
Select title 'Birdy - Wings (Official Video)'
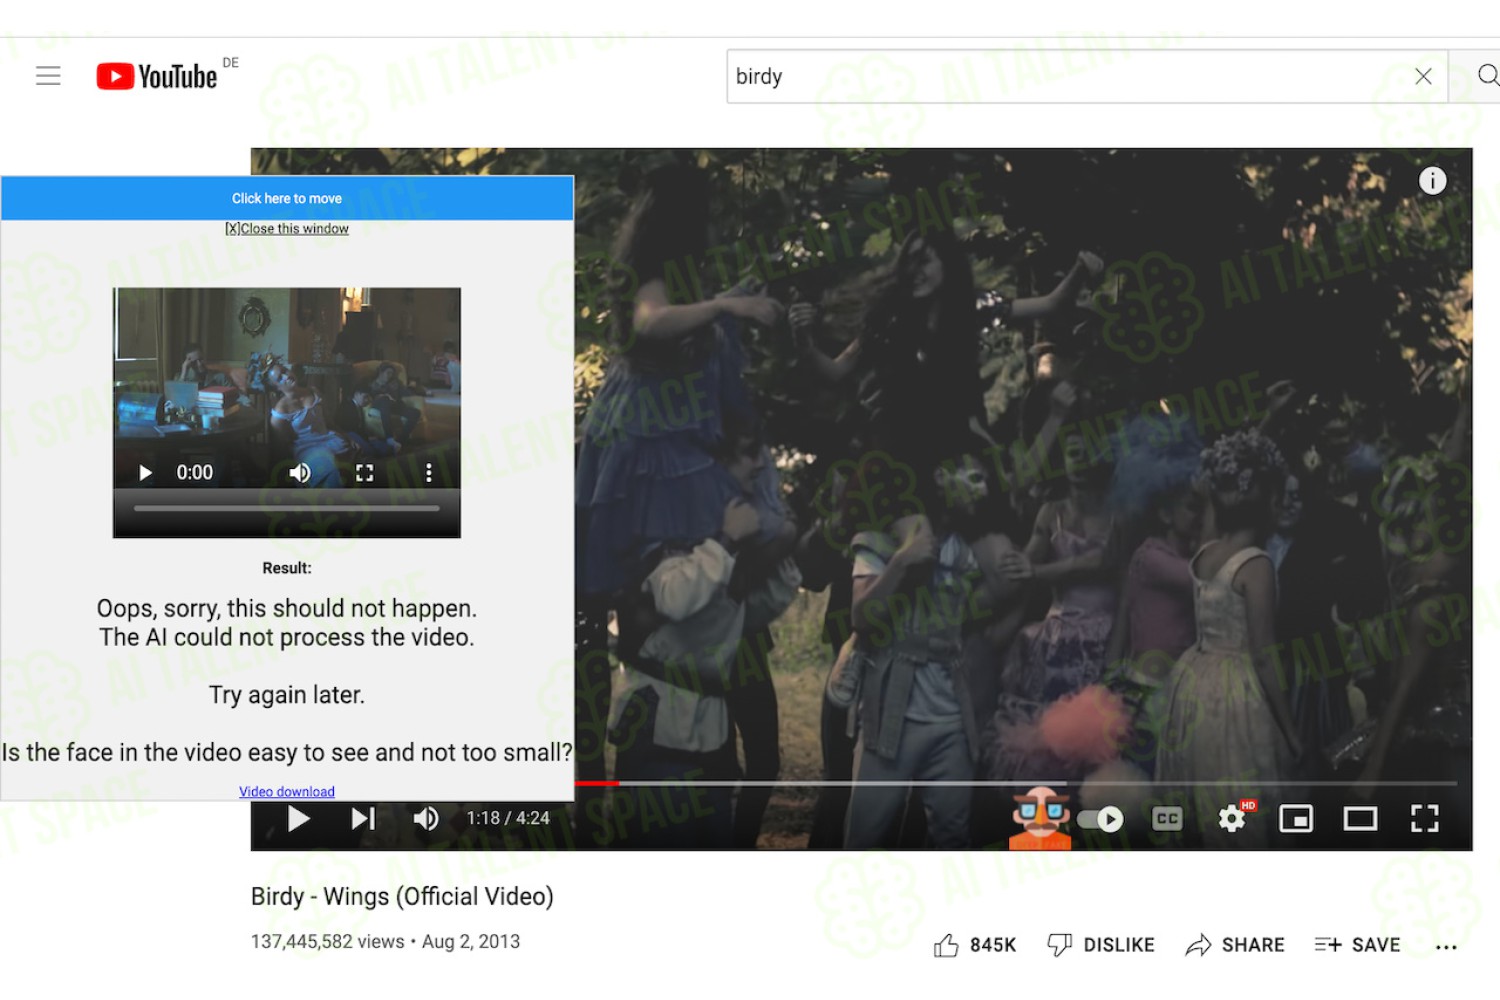click(x=402, y=896)
